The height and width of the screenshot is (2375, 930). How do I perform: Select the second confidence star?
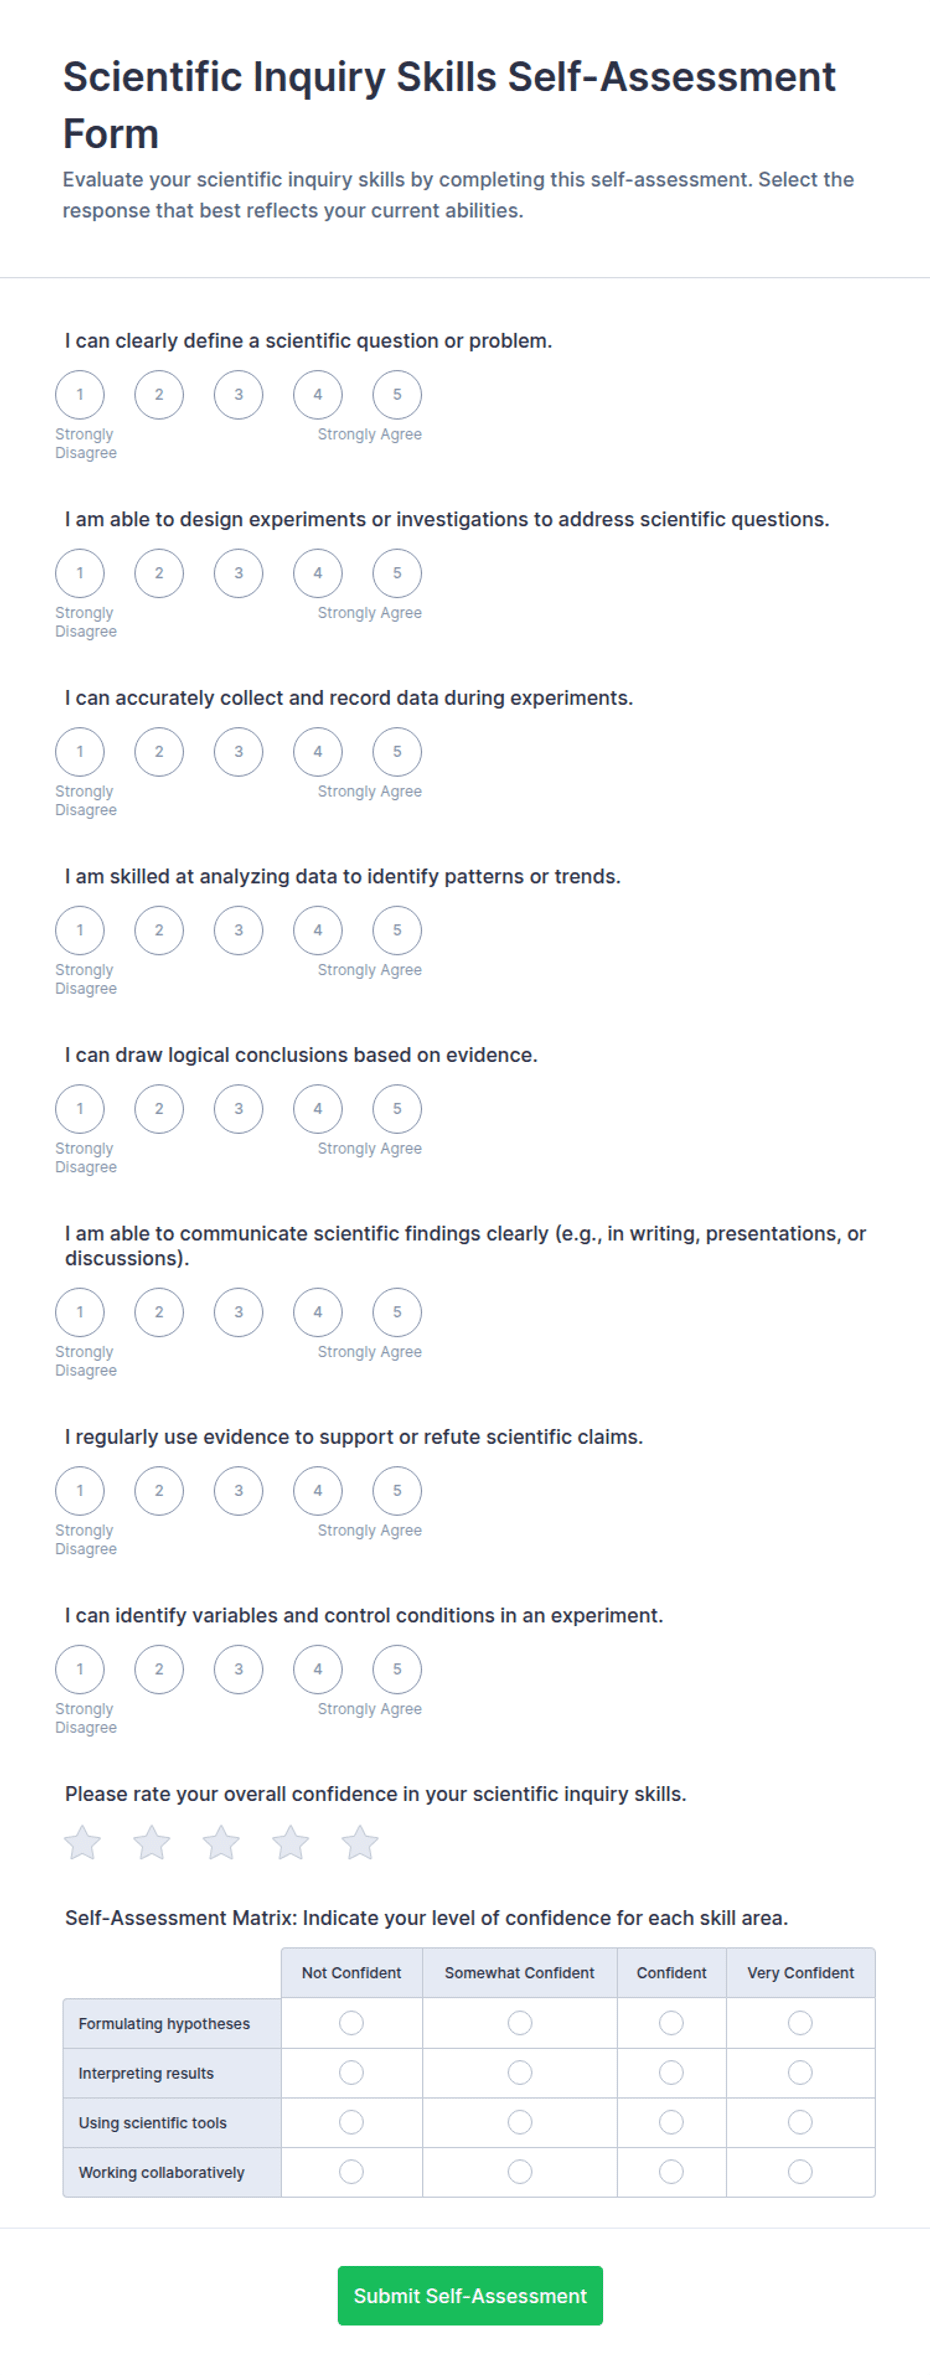(x=152, y=1842)
